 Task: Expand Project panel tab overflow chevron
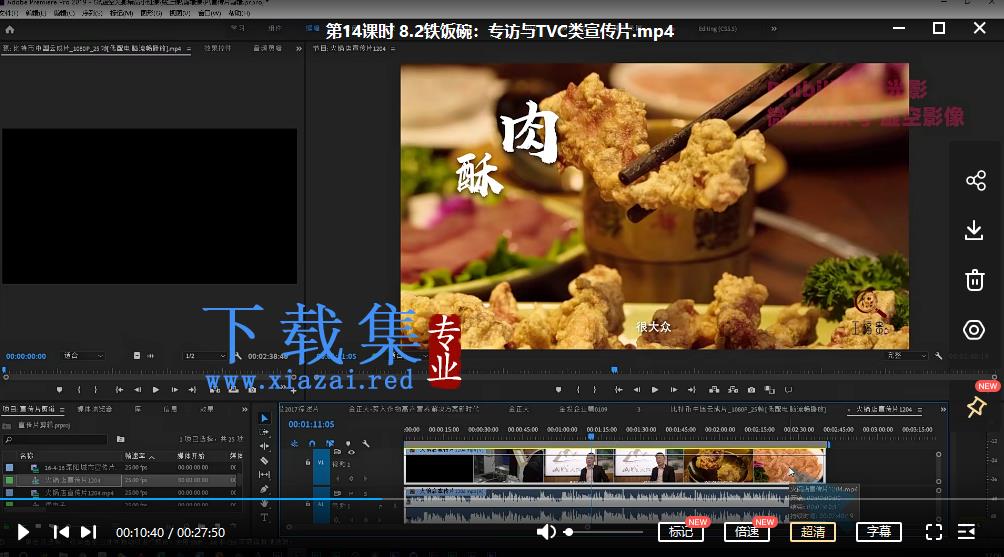pos(245,409)
